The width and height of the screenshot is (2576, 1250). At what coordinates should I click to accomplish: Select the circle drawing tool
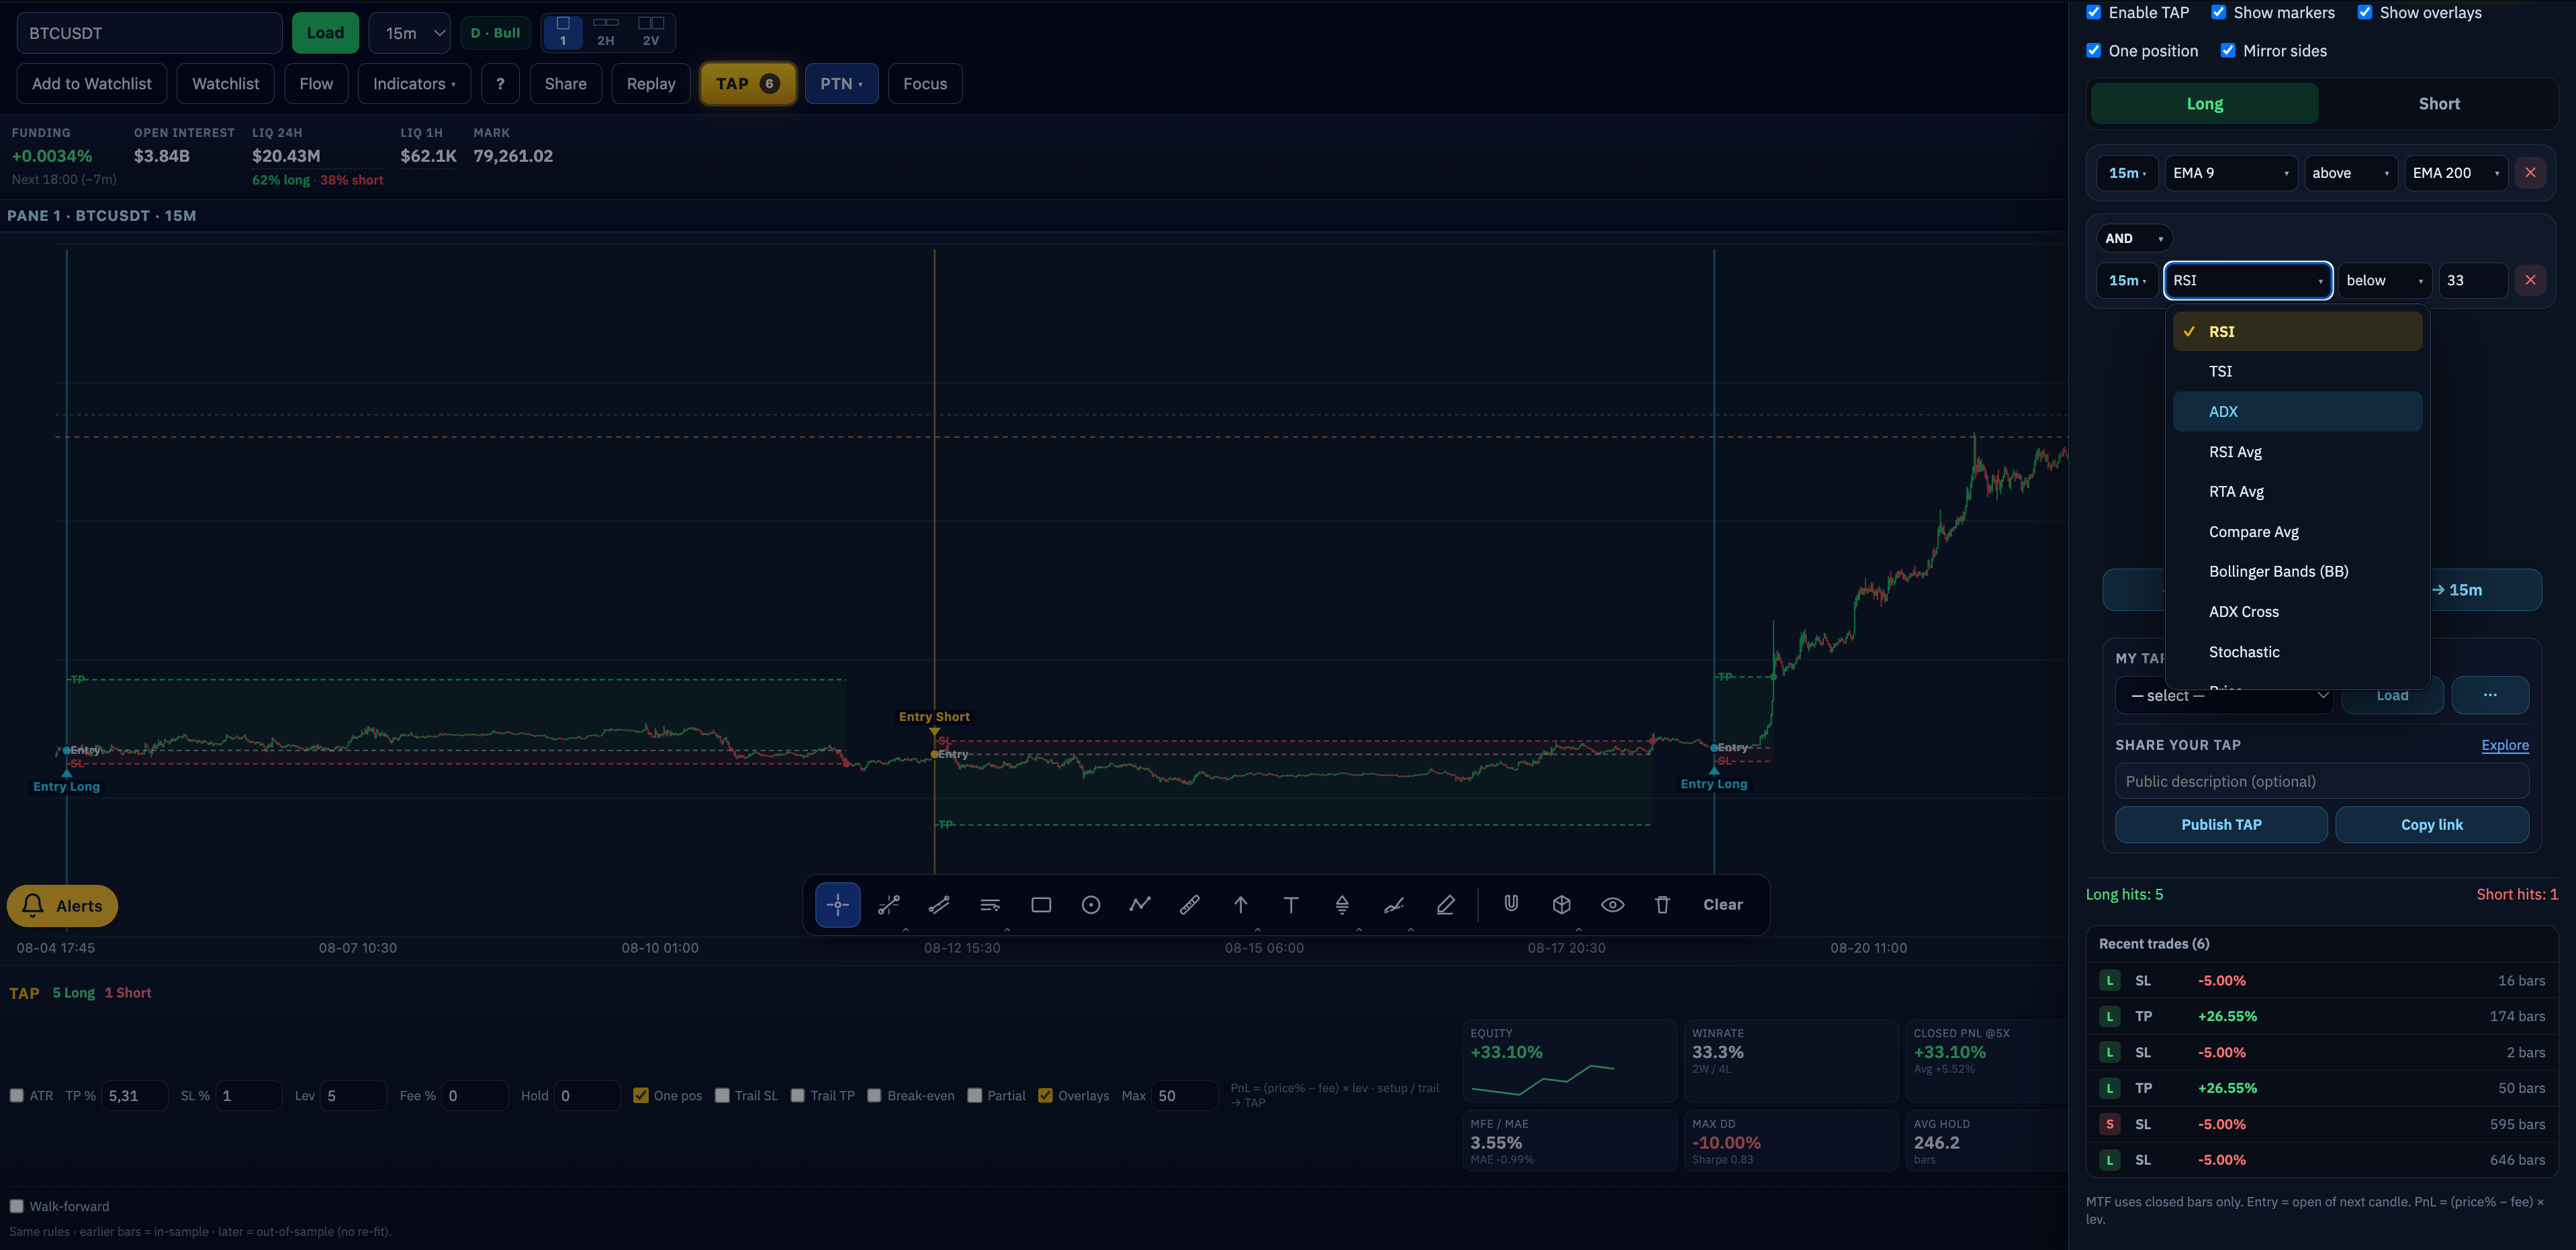pyautogui.click(x=1091, y=904)
